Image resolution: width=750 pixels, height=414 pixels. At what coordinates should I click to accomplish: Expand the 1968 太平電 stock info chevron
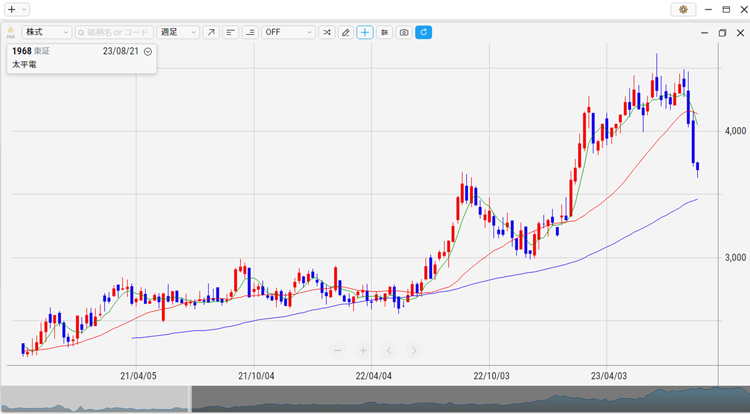pos(148,51)
